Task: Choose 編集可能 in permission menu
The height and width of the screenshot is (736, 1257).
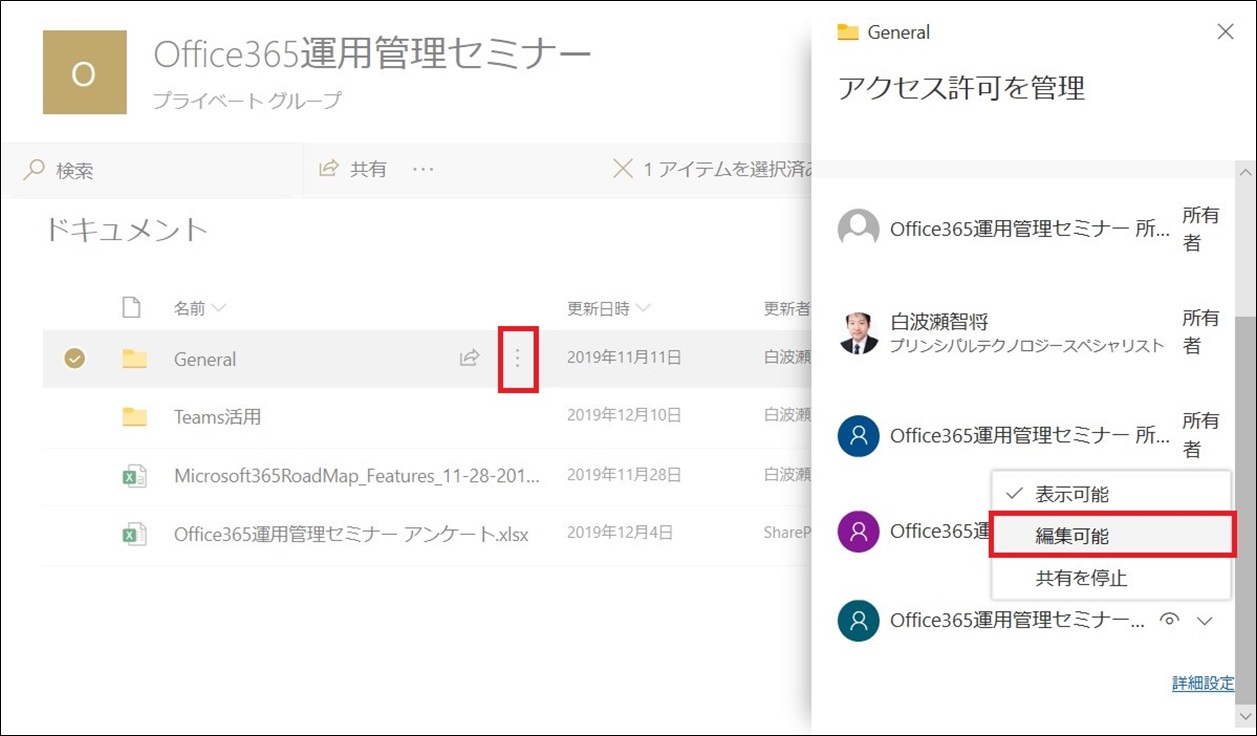Action: tap(1111, 536)
